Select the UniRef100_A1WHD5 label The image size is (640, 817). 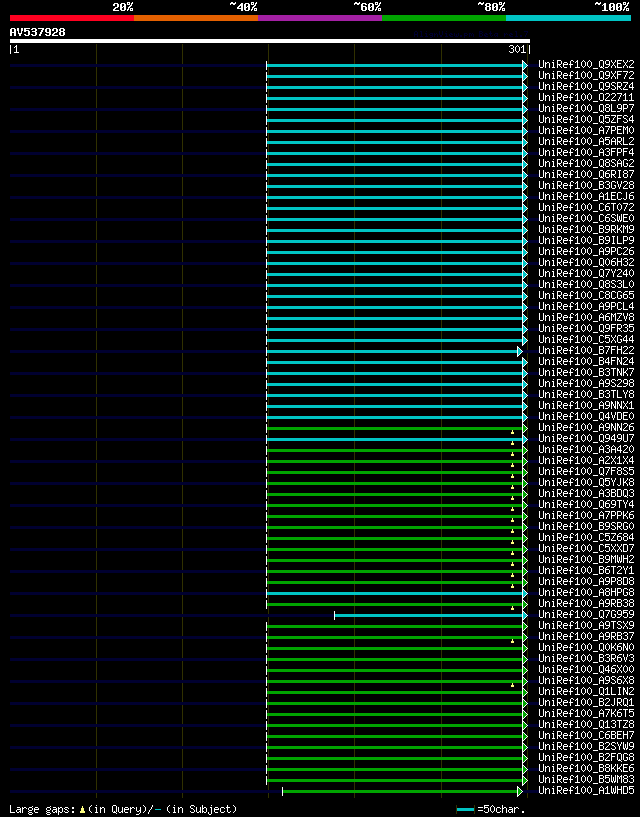tap(586, 790)
